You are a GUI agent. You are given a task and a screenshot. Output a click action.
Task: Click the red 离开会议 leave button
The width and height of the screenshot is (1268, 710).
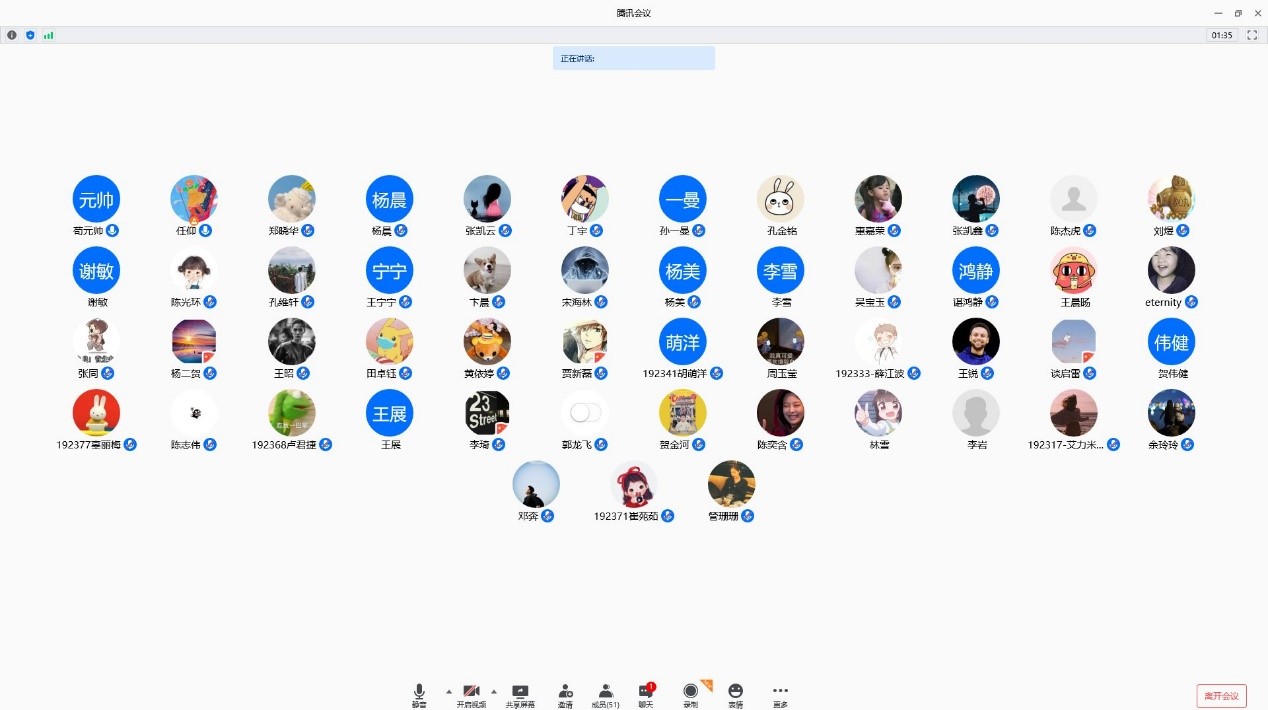(x=1221, y=696)
